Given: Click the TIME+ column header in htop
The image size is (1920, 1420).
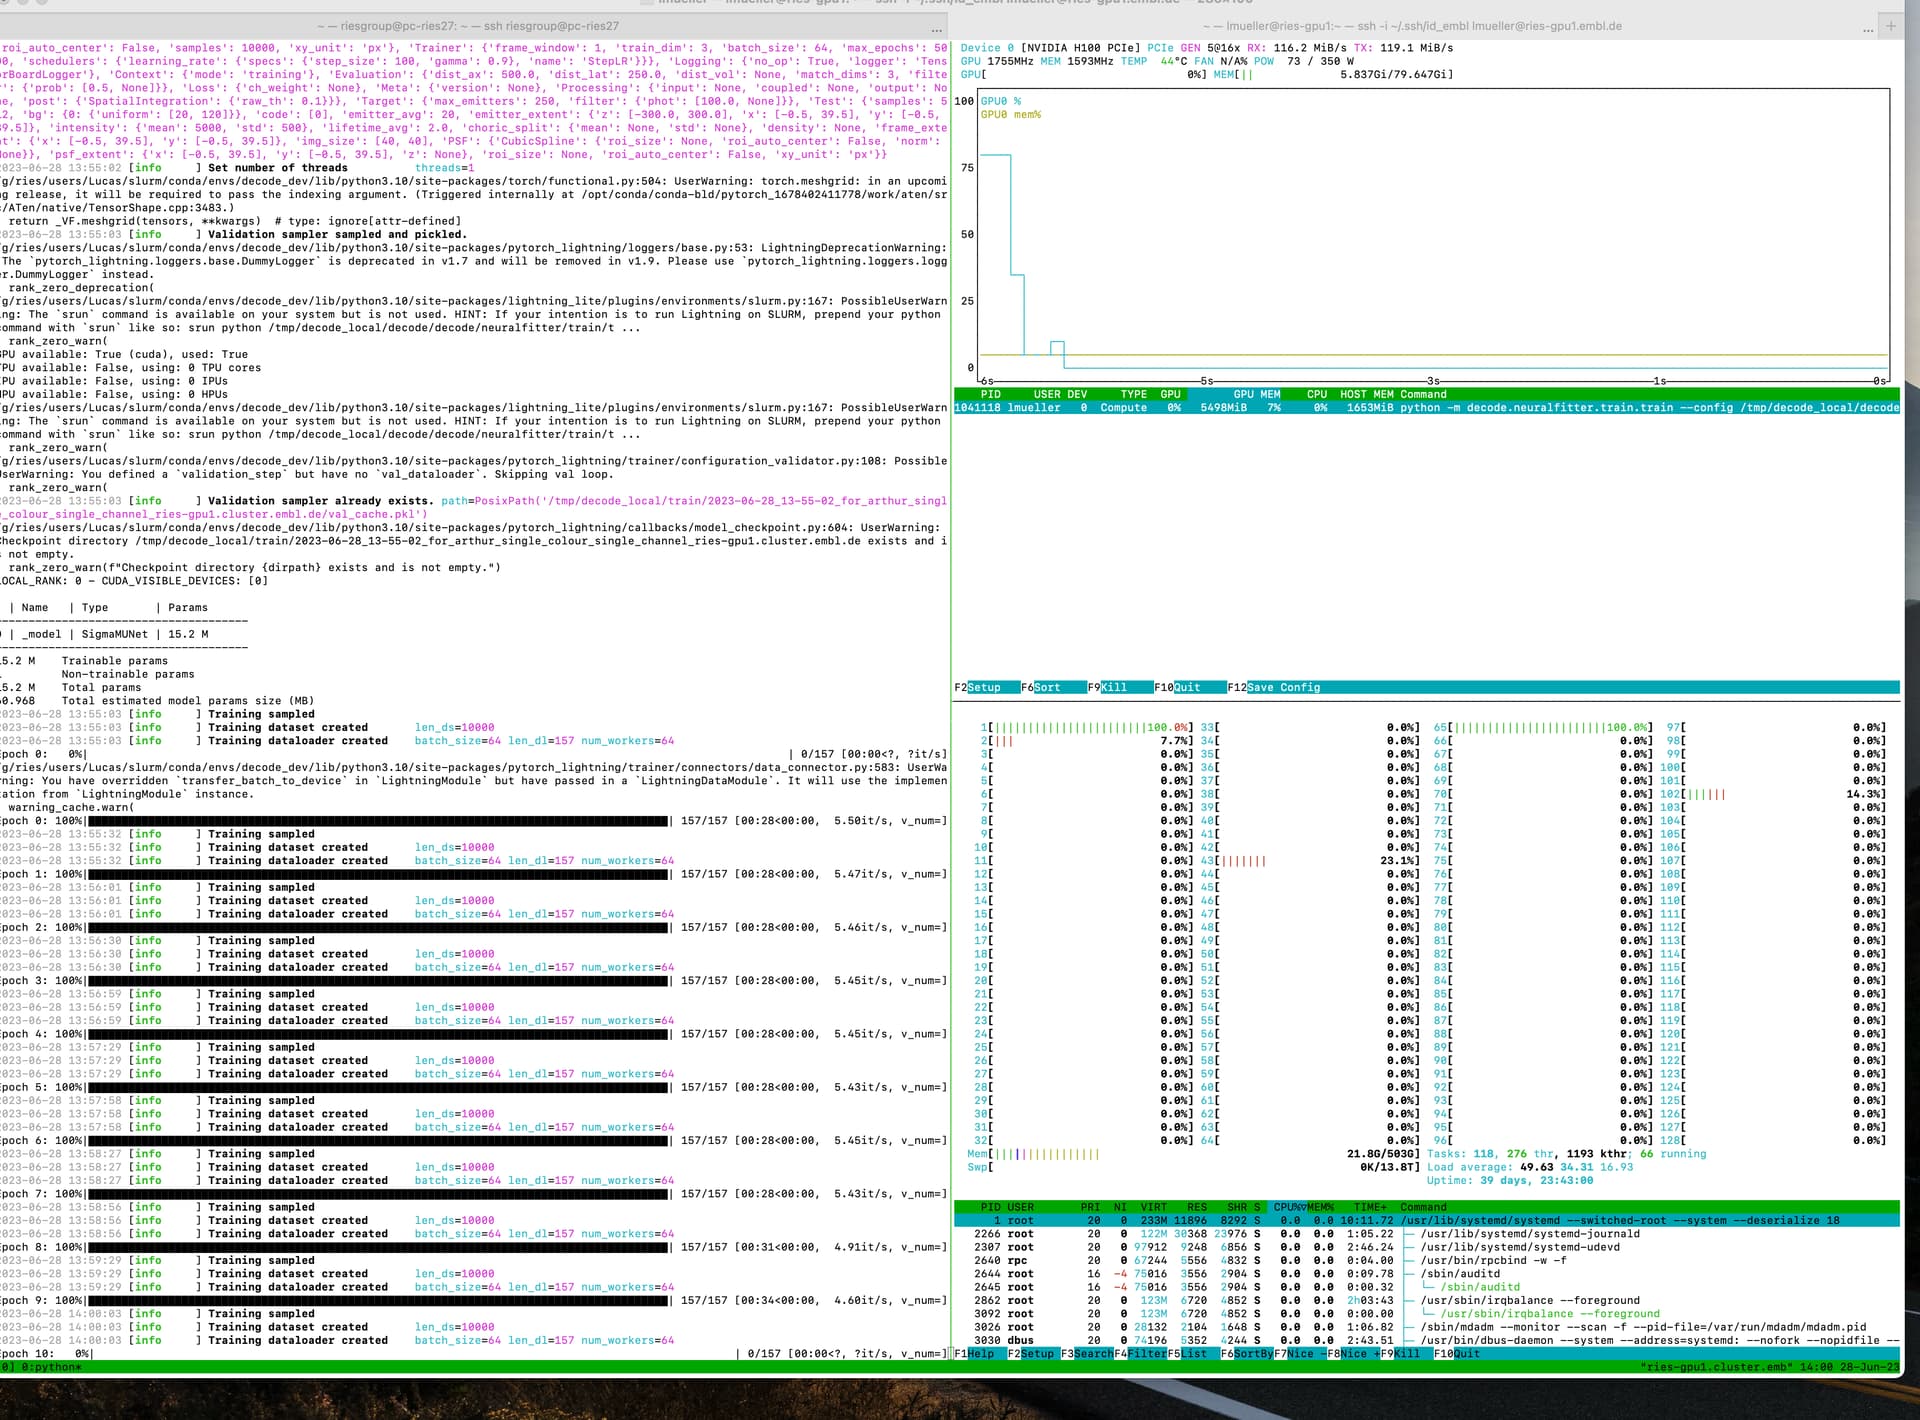Looking at the screenshot, I should [x=1372, y=1207].
